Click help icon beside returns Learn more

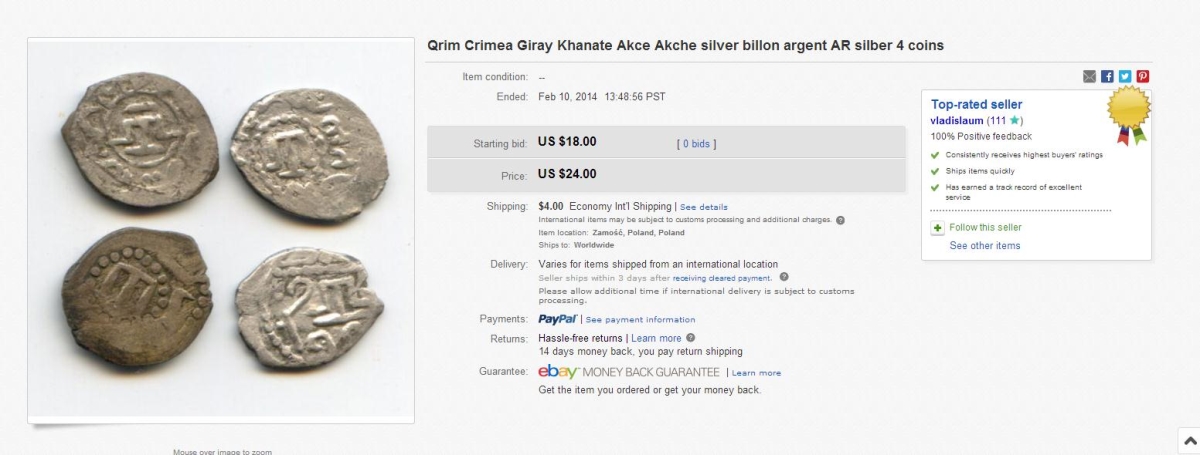[691, 338]
